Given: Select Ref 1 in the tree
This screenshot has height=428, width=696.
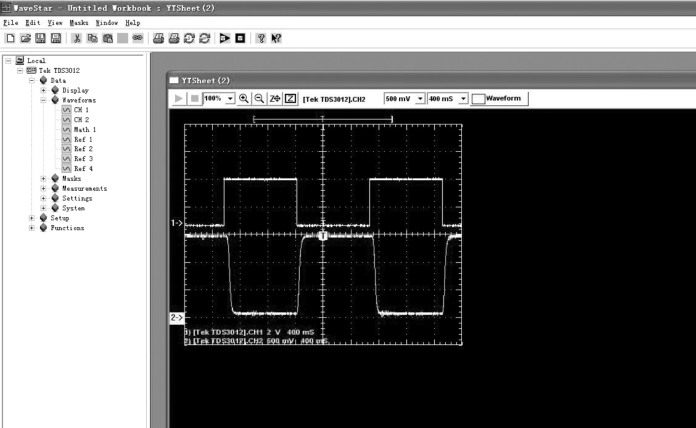Looking at the screenshot, I should (83, 139).
